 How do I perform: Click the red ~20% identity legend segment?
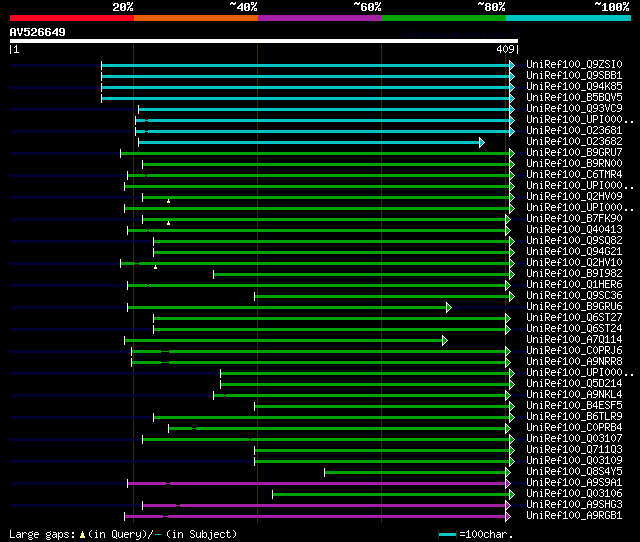72,18
